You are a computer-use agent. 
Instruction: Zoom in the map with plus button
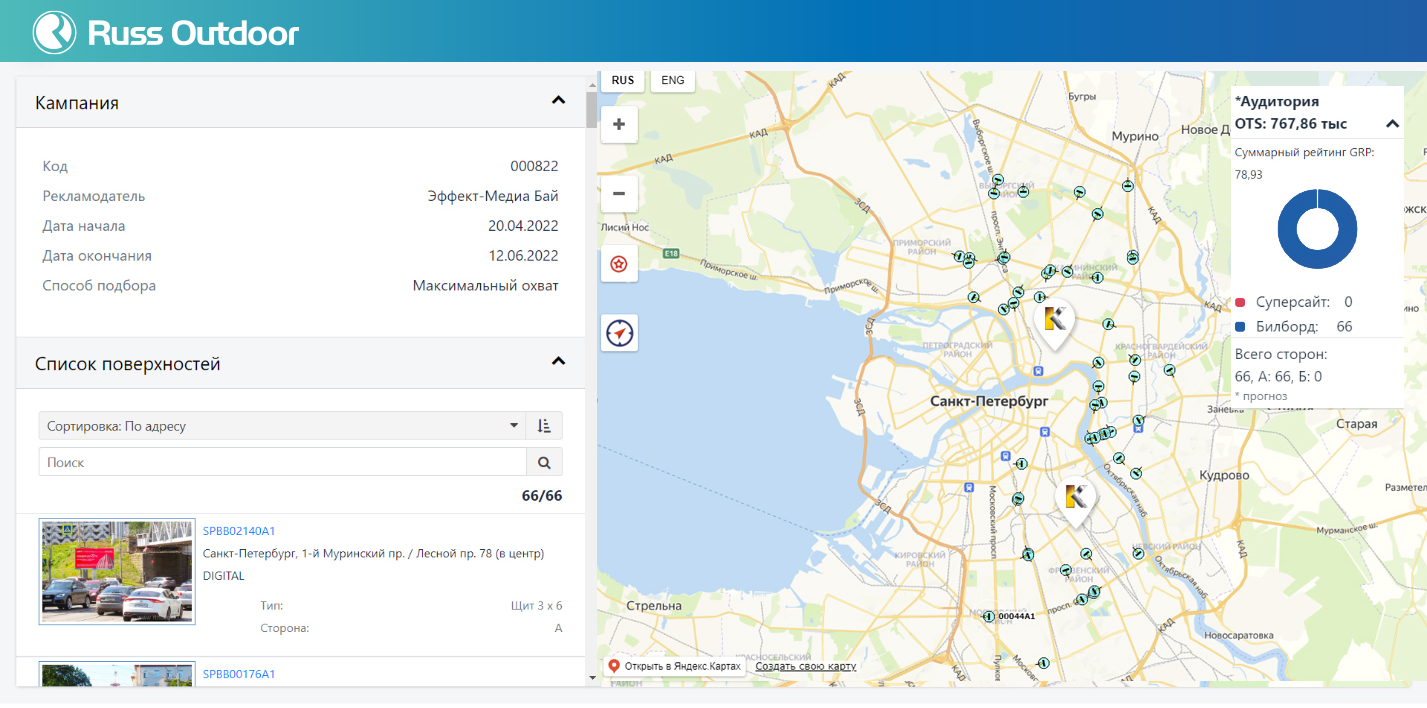click(619, 125)
